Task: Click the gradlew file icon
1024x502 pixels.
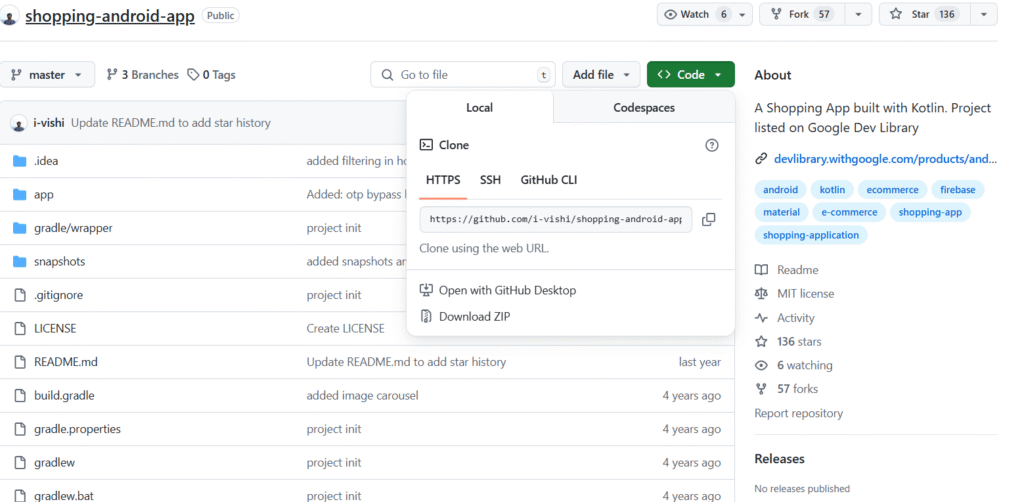Action: point(20,462)
